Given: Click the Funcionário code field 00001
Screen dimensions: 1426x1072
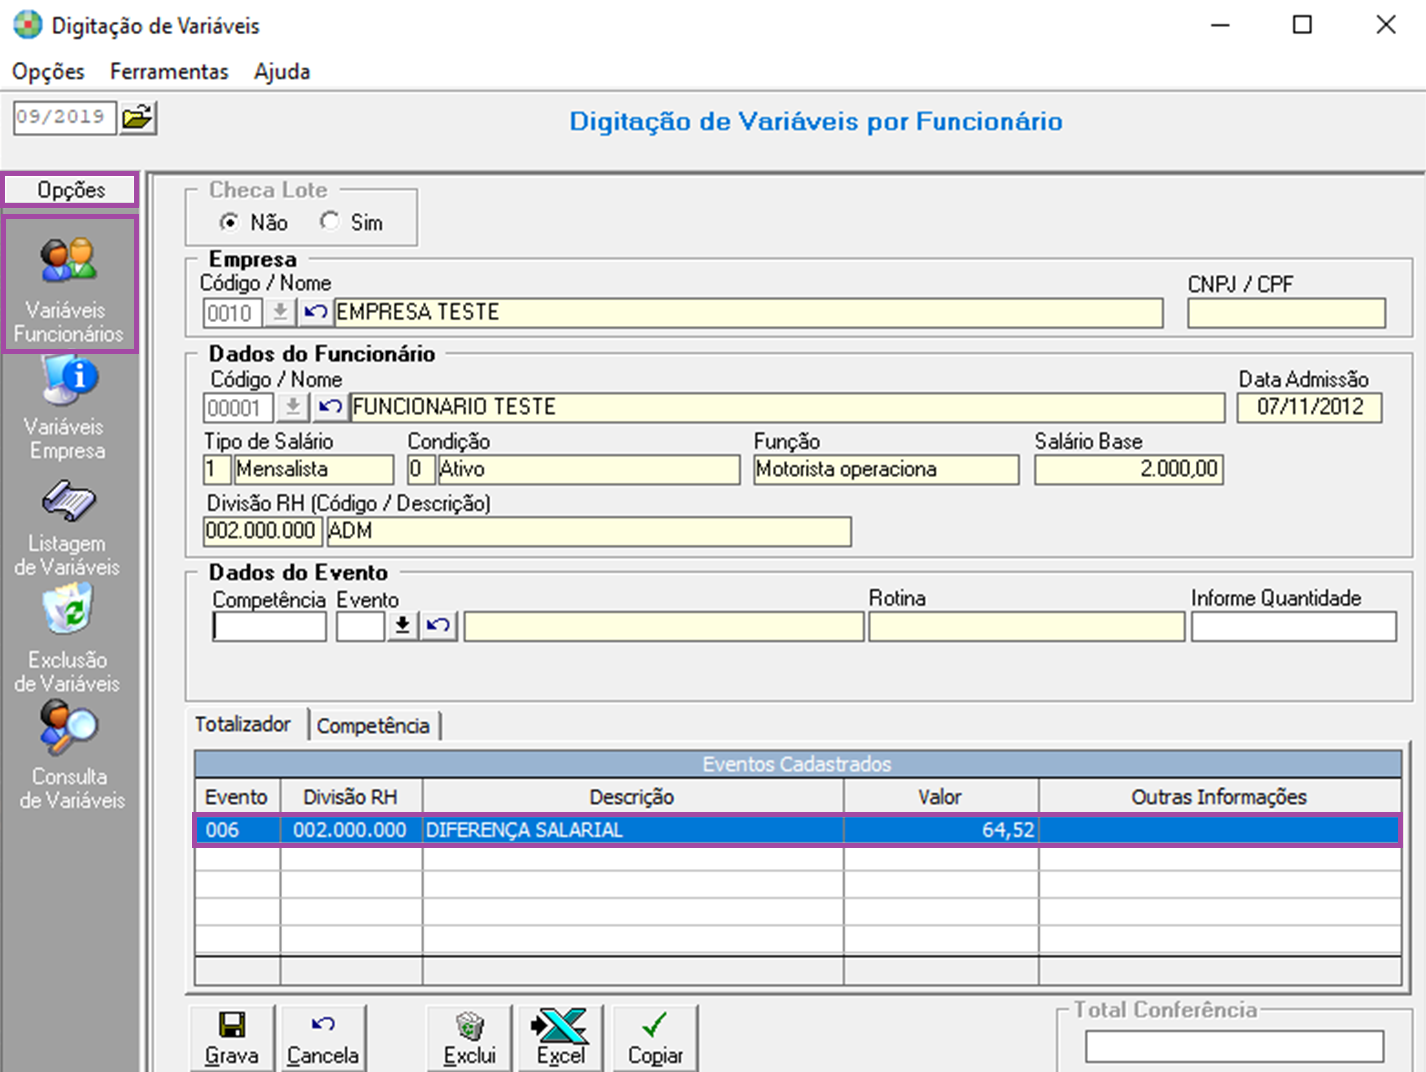Looking at the screenshot, I should tap(238, 408).
